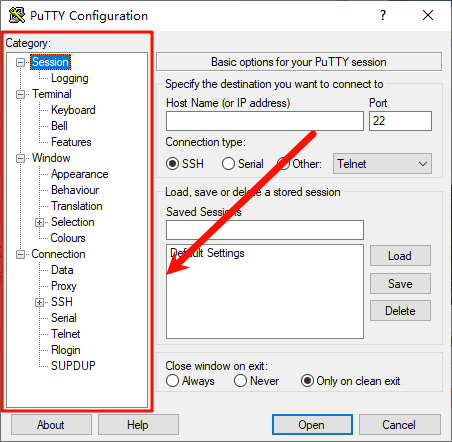Screen dimensions: 452x442
Task: Collapse the Terminal tree node
Action: pos(21,94)
